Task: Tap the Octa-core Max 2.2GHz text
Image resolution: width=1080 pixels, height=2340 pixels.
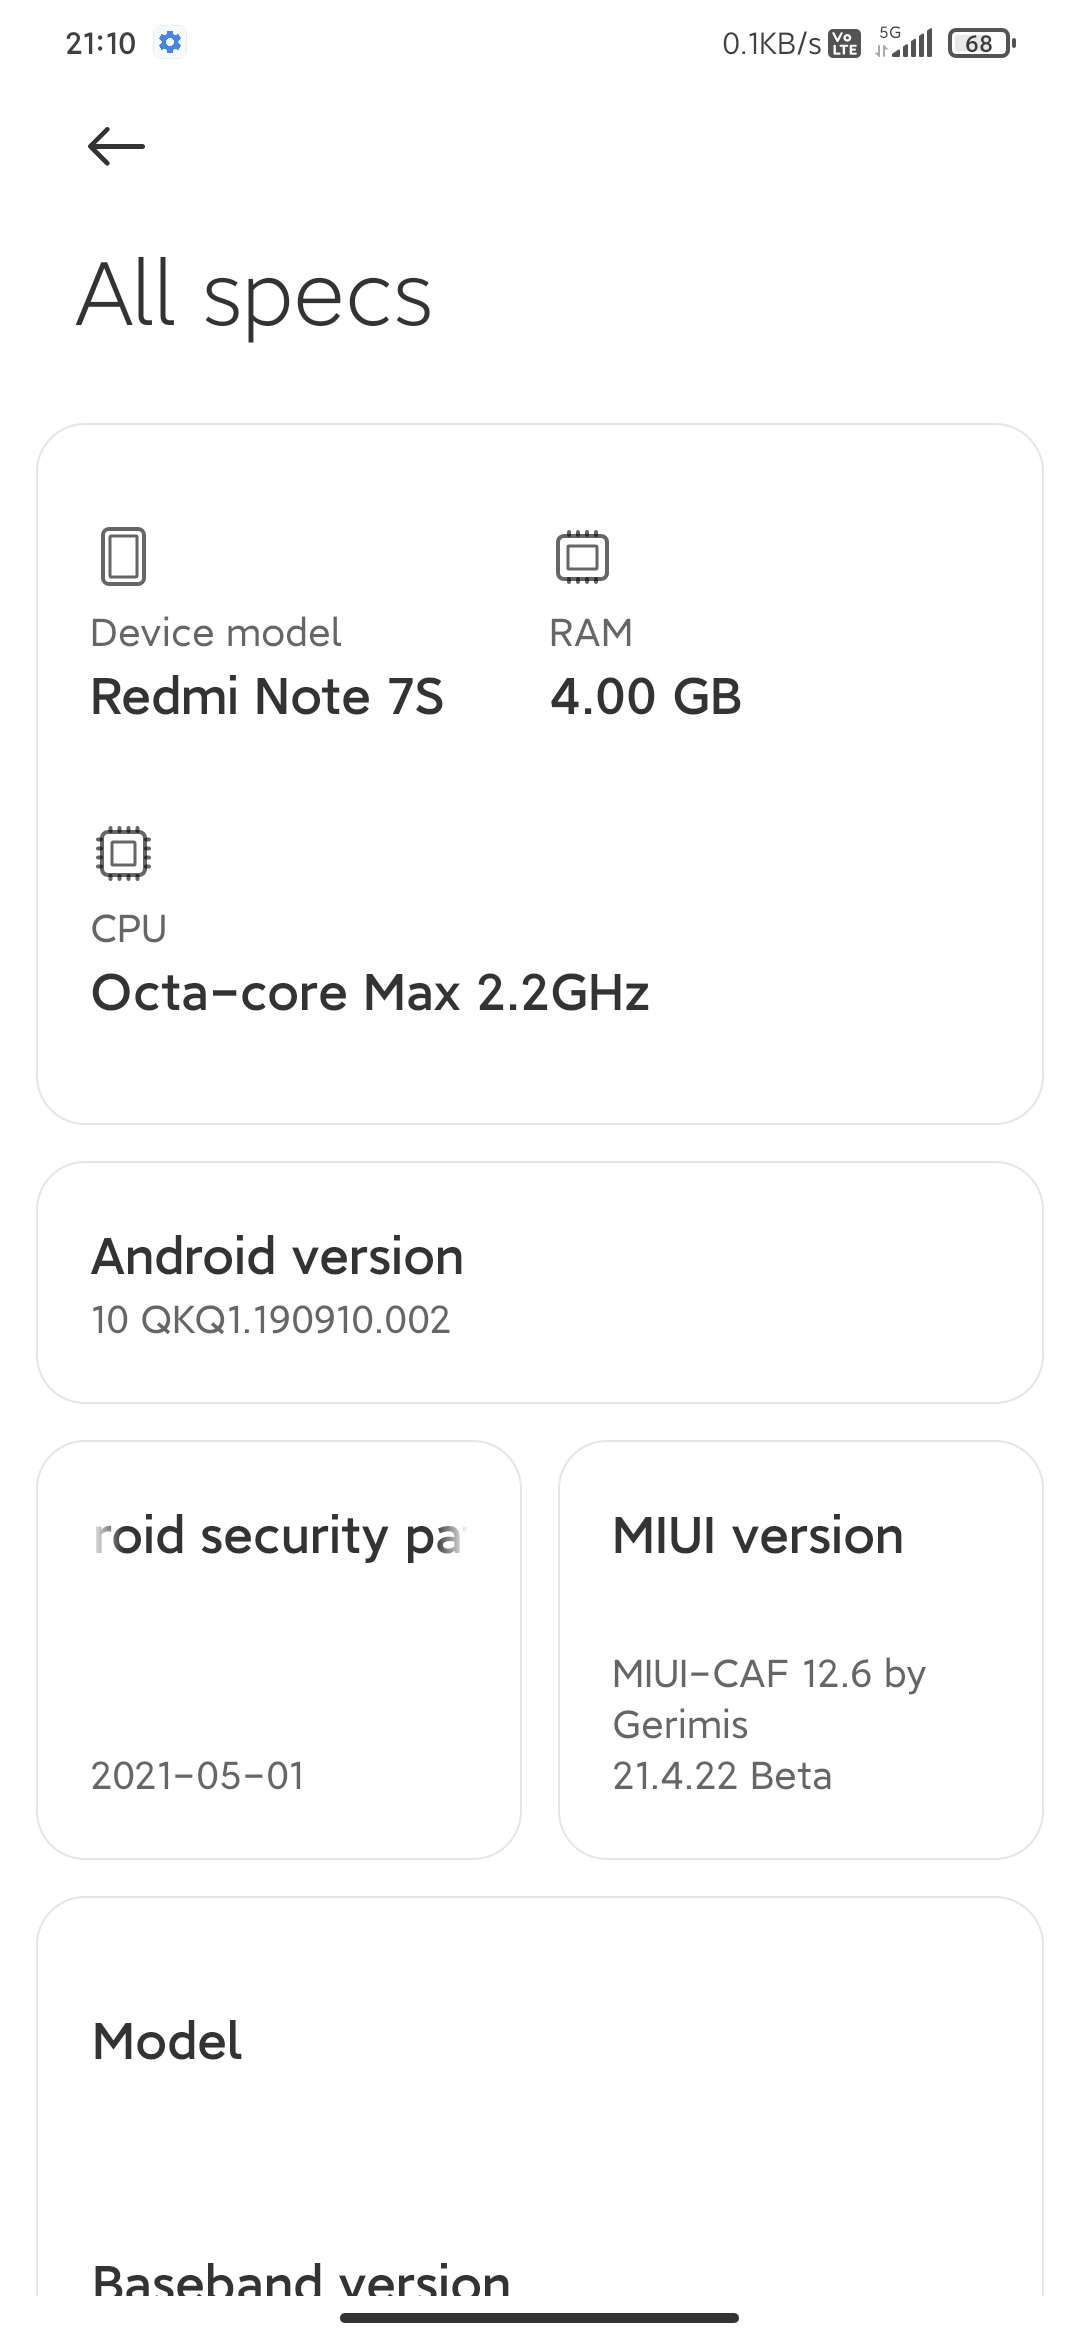Action: tap(370, 993)
